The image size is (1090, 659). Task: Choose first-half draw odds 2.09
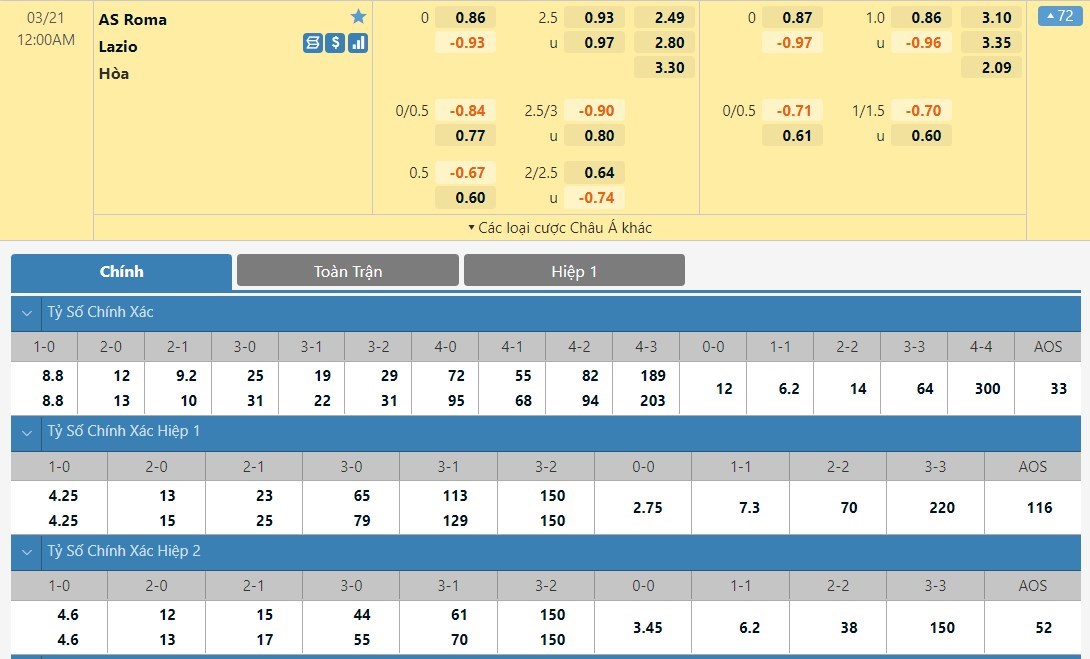point(996,68)
